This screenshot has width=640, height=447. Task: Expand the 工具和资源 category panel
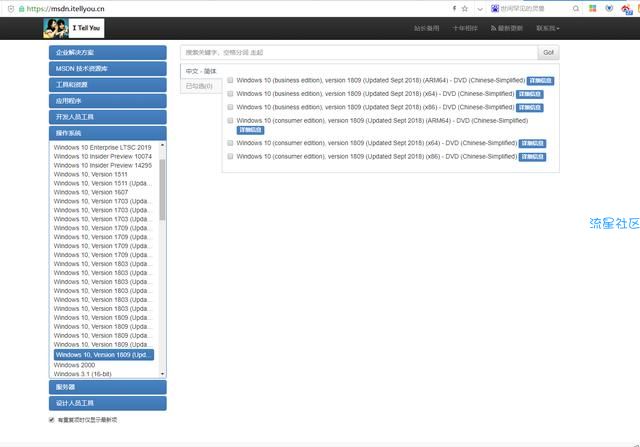[x=108, y=85]
